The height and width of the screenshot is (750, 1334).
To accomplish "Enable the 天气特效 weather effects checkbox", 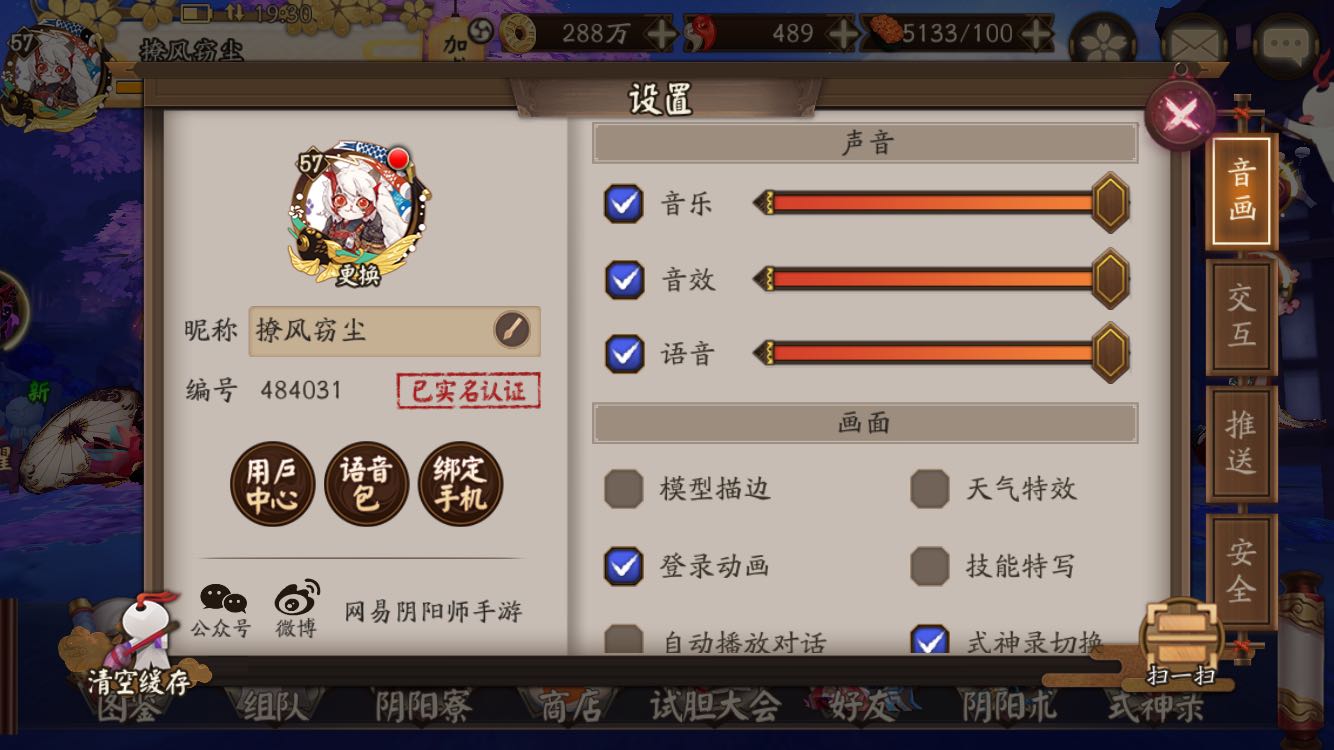I will [x=930, y=489].
